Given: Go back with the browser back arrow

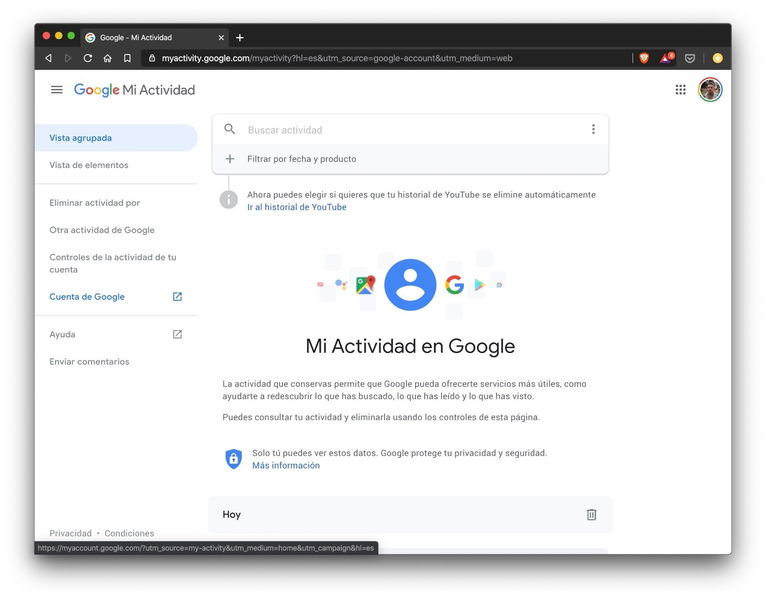Looking at the screenshot, I should click(48, 58).
